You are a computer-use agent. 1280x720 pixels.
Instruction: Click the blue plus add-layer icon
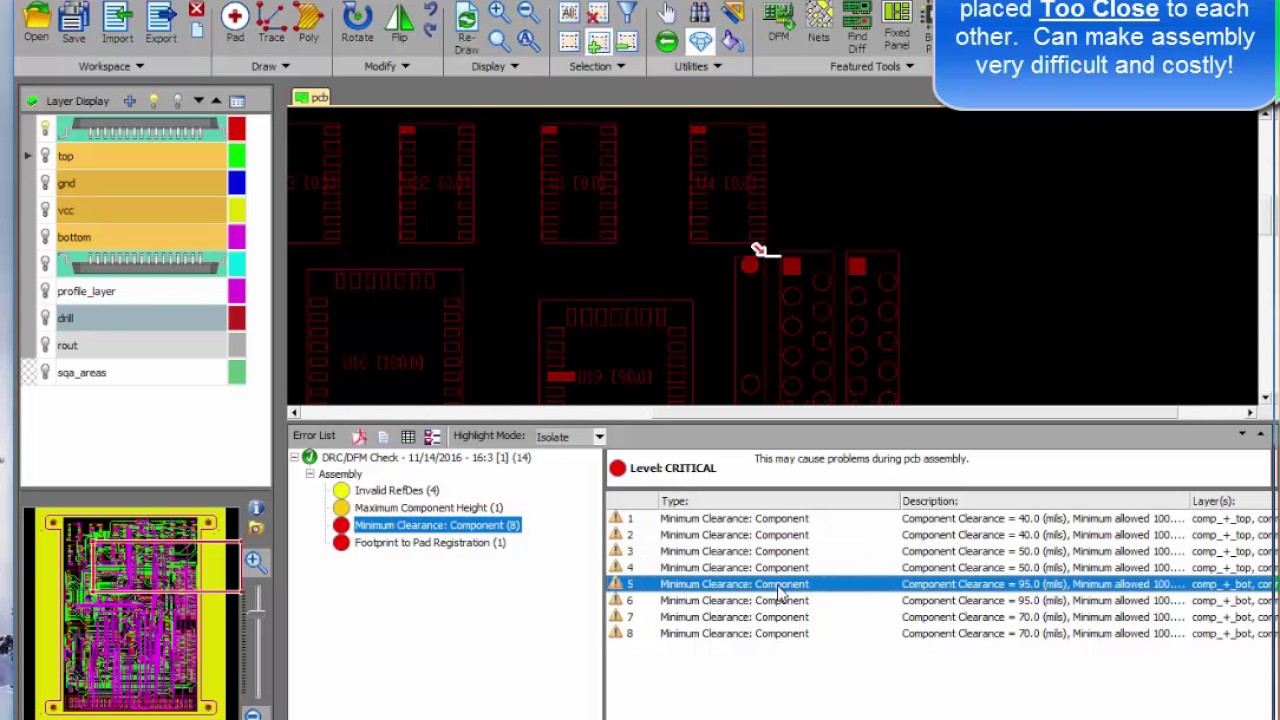tap(129, 101)
